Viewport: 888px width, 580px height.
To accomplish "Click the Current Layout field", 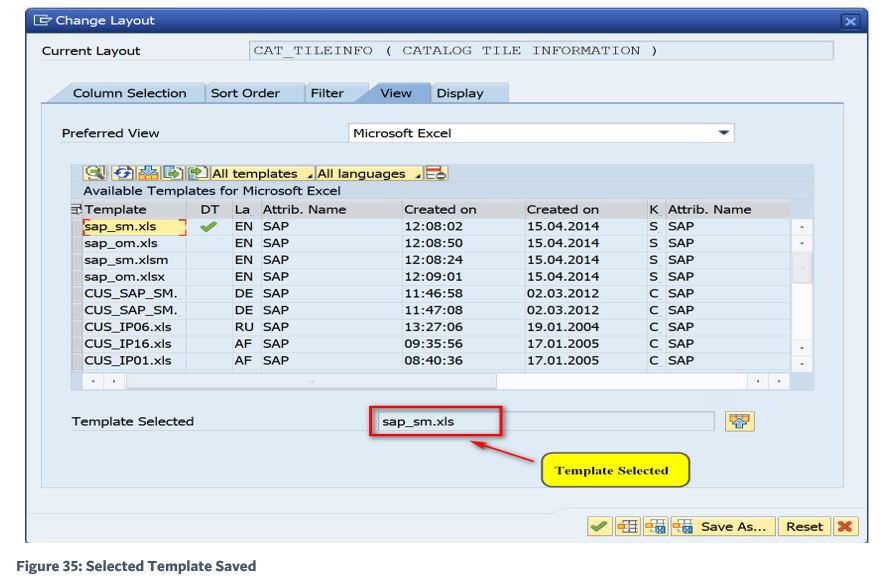I will pyautogui.click(x=541, y=50).
